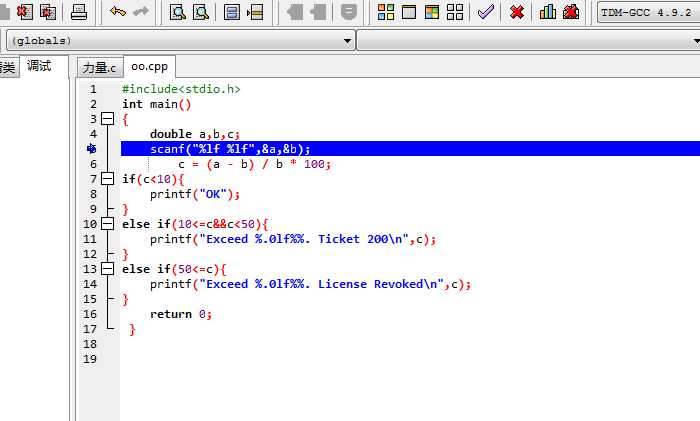The image size is (700, 421).
Task: Click line number 18 in gutter
Action: (x=90, y=344)
